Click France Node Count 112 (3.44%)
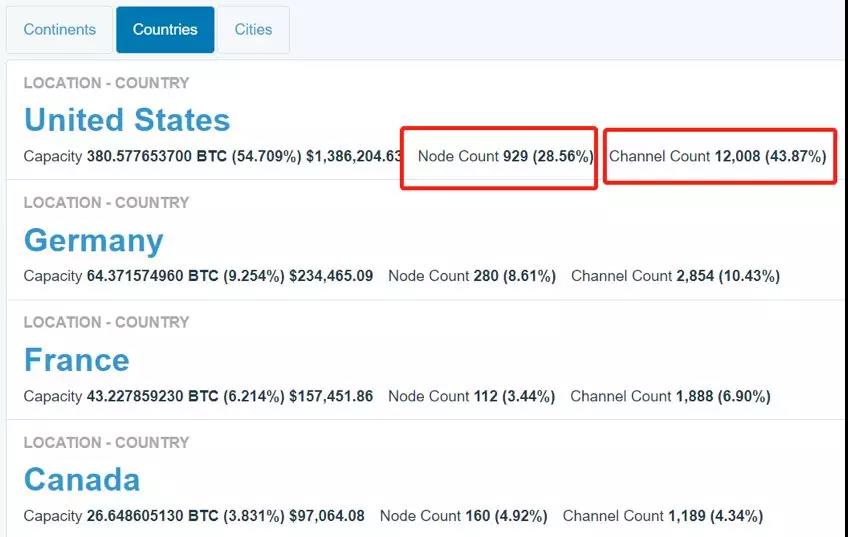 click(x=472, y=396)
